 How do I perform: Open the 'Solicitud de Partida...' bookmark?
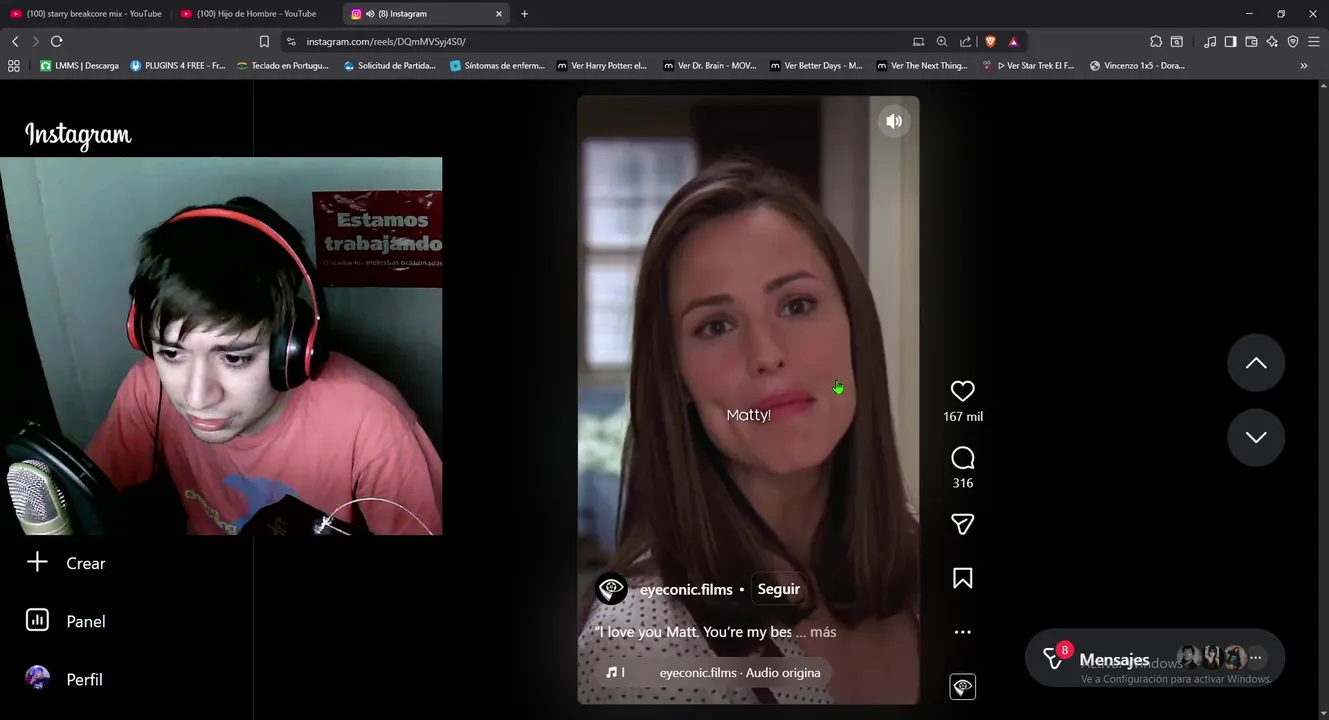tap(389, 65)
